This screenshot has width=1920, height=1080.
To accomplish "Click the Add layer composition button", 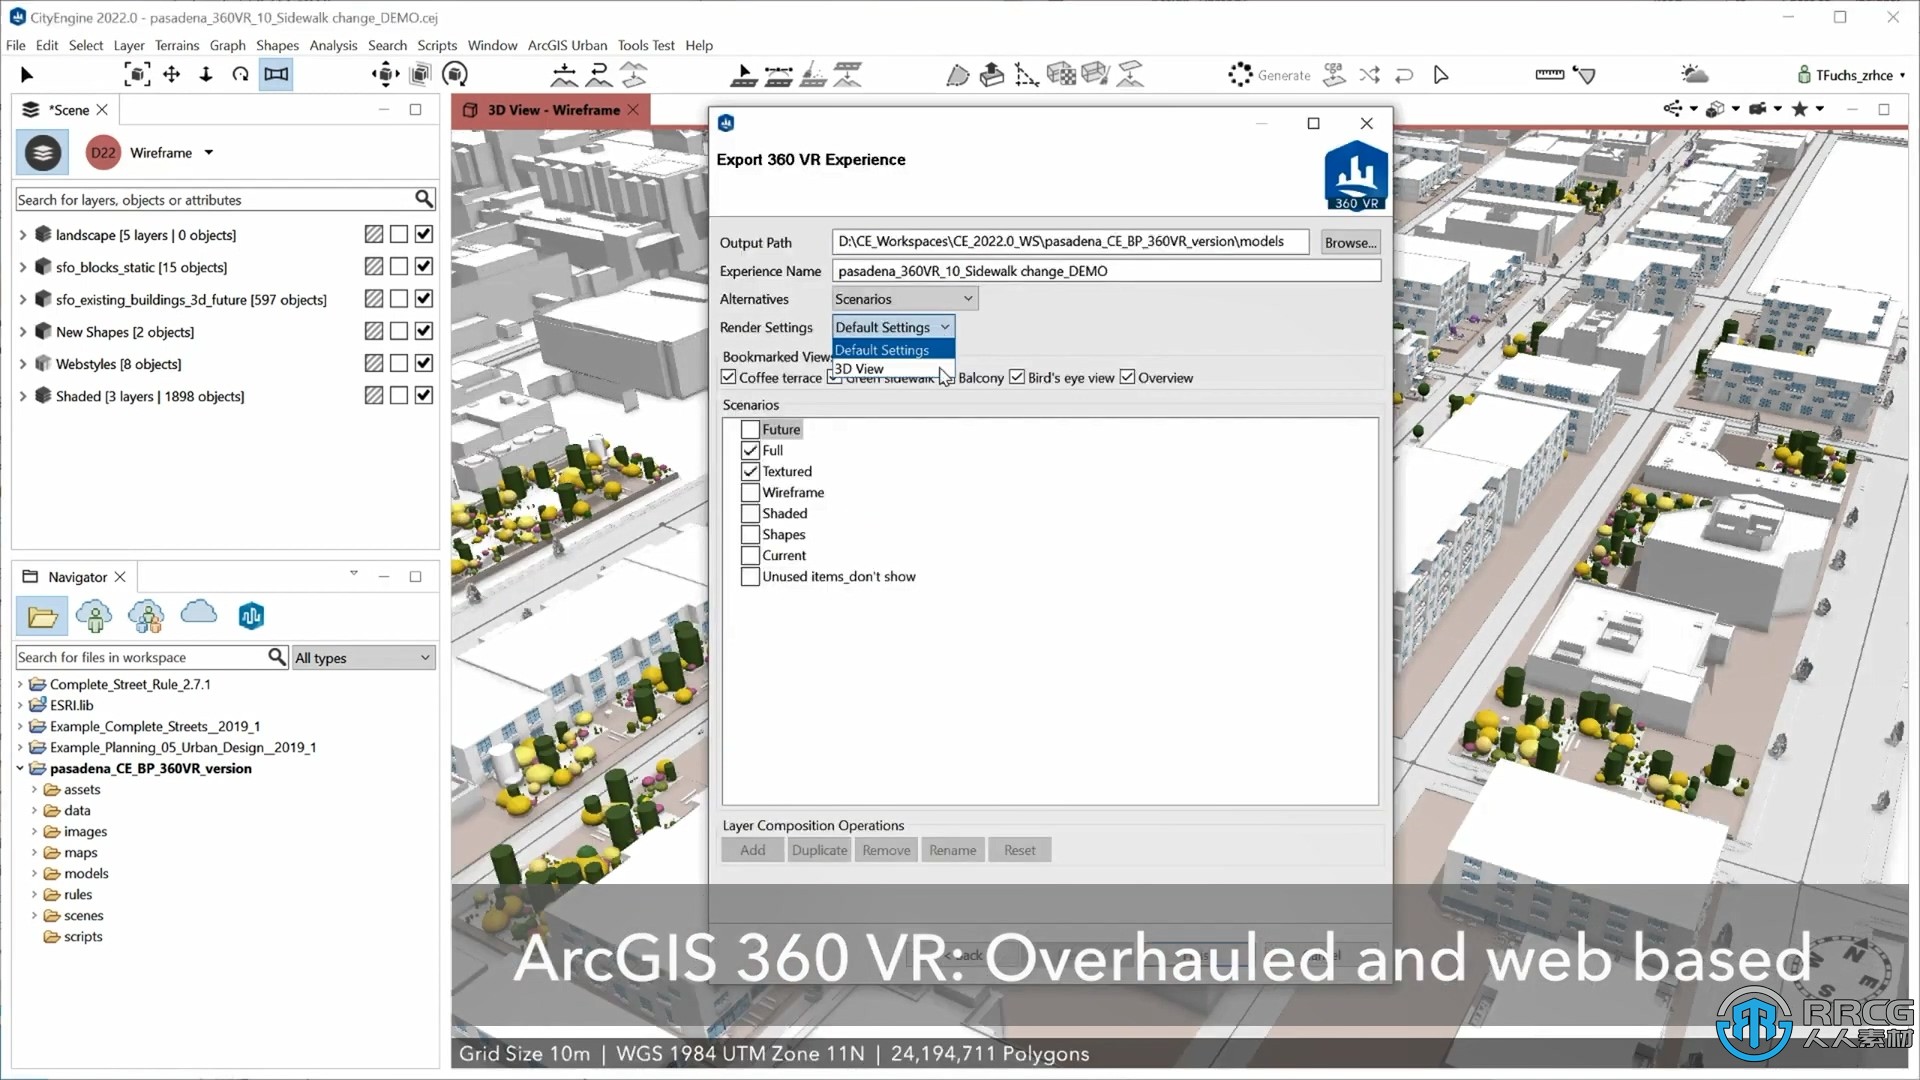I will coord(752,850).
